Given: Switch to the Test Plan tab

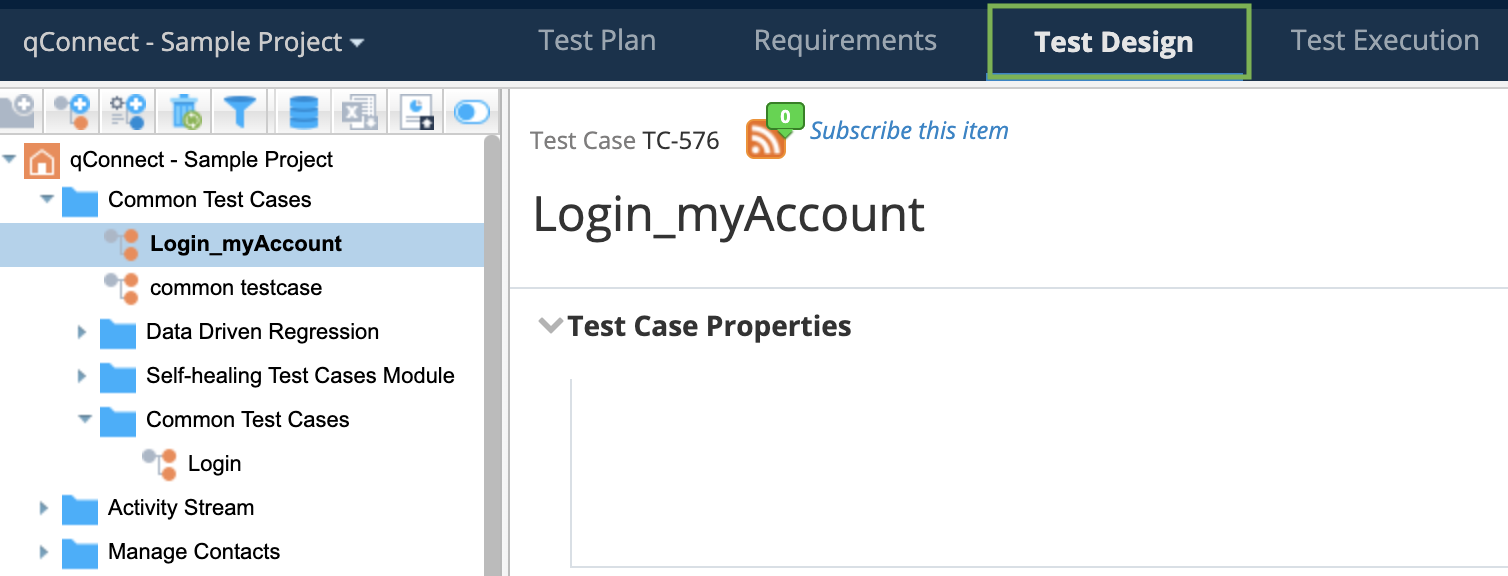Looking at the screenshot, I should 597,41.
